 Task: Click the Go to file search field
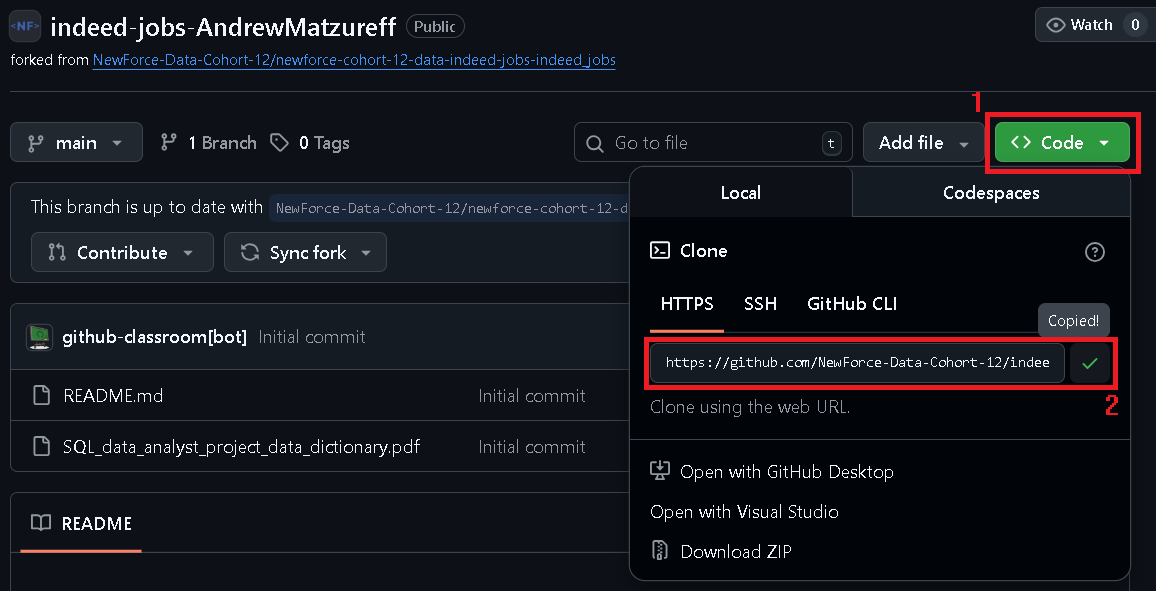(x=713, y=142)
